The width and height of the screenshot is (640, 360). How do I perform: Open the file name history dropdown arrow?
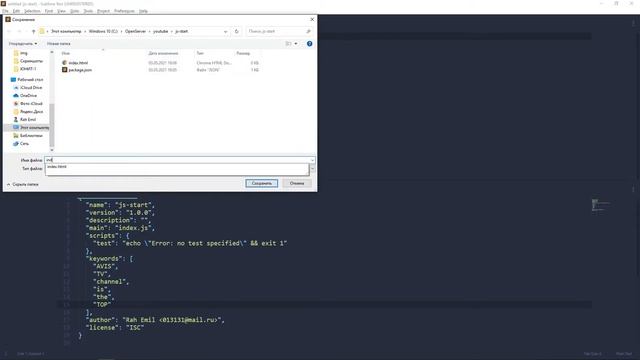pyautogui.click(x=313, y=160)
